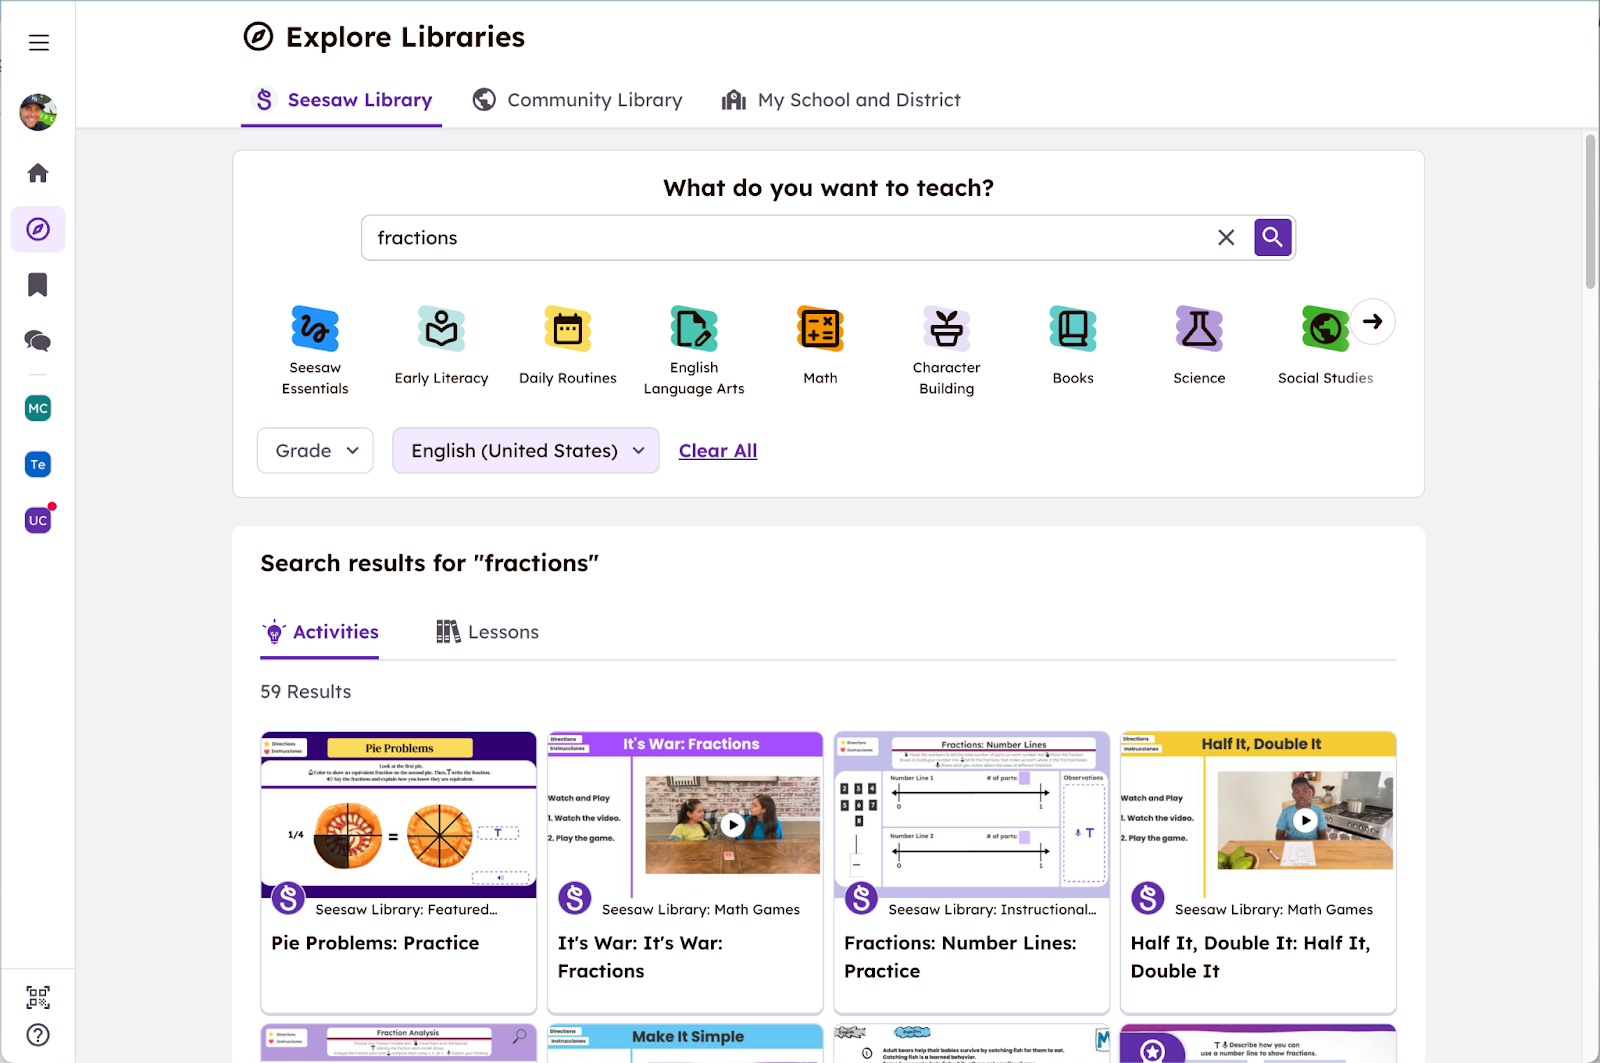Open It's War: Fractions title
This screenshot has width=1600, height=1063.
(640, 957)
